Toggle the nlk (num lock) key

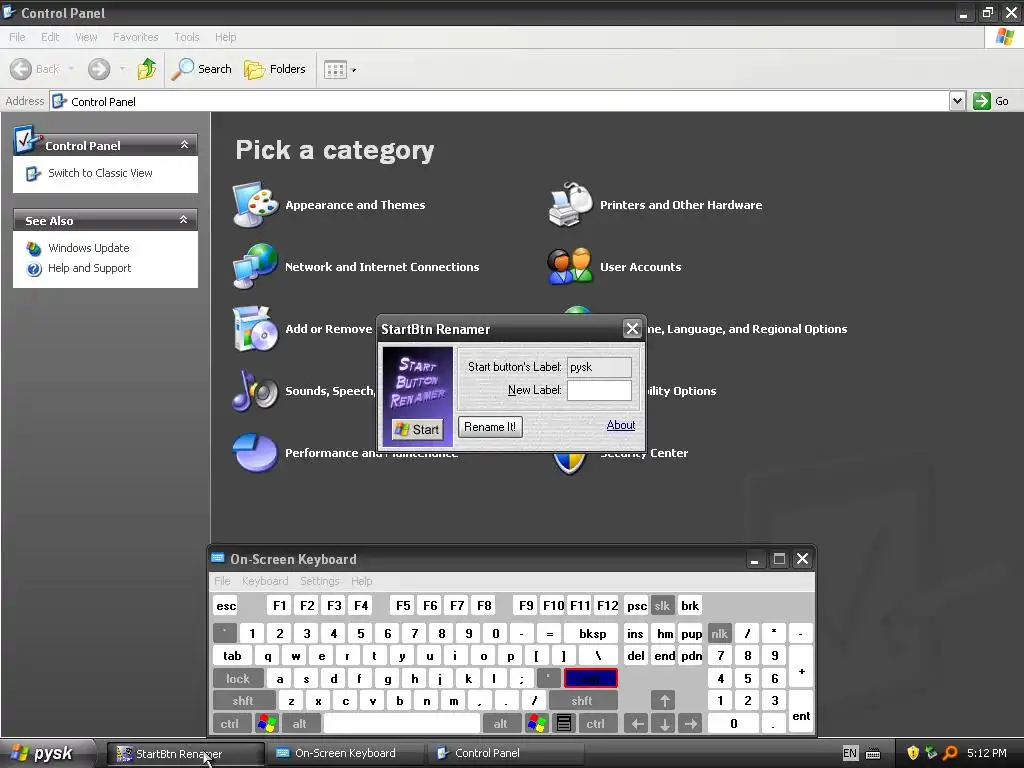pos(719,633)
